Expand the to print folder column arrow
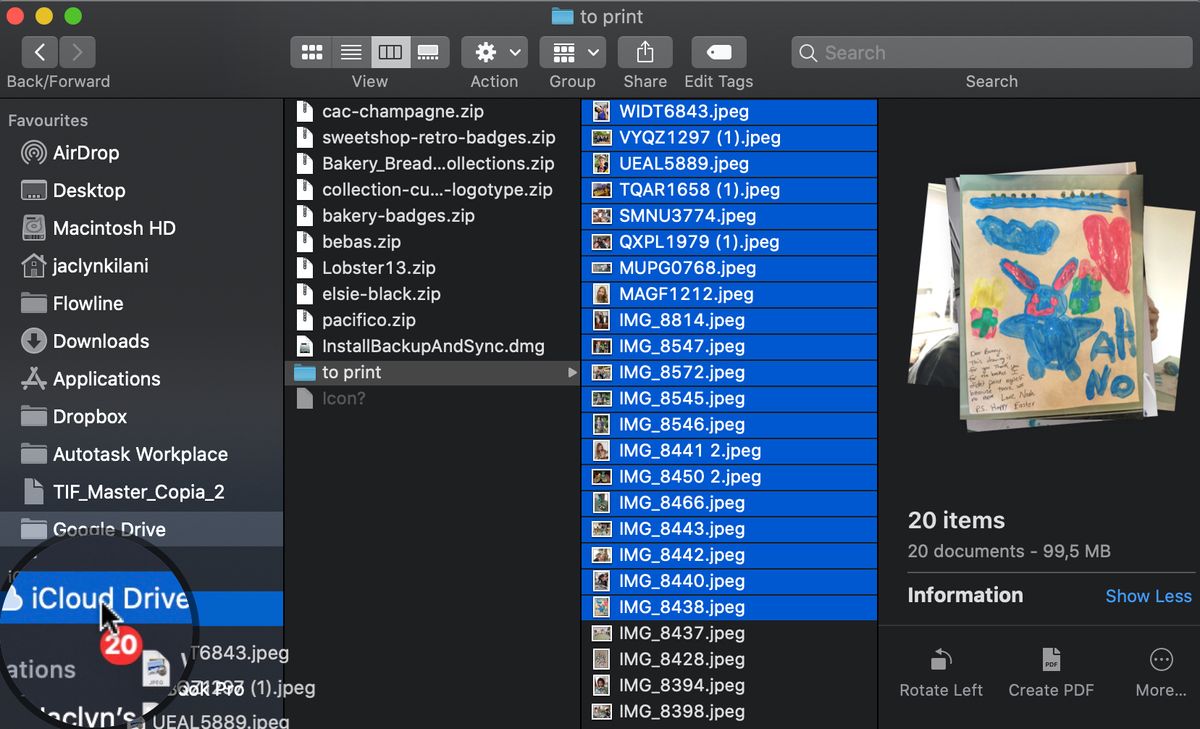 571,372
